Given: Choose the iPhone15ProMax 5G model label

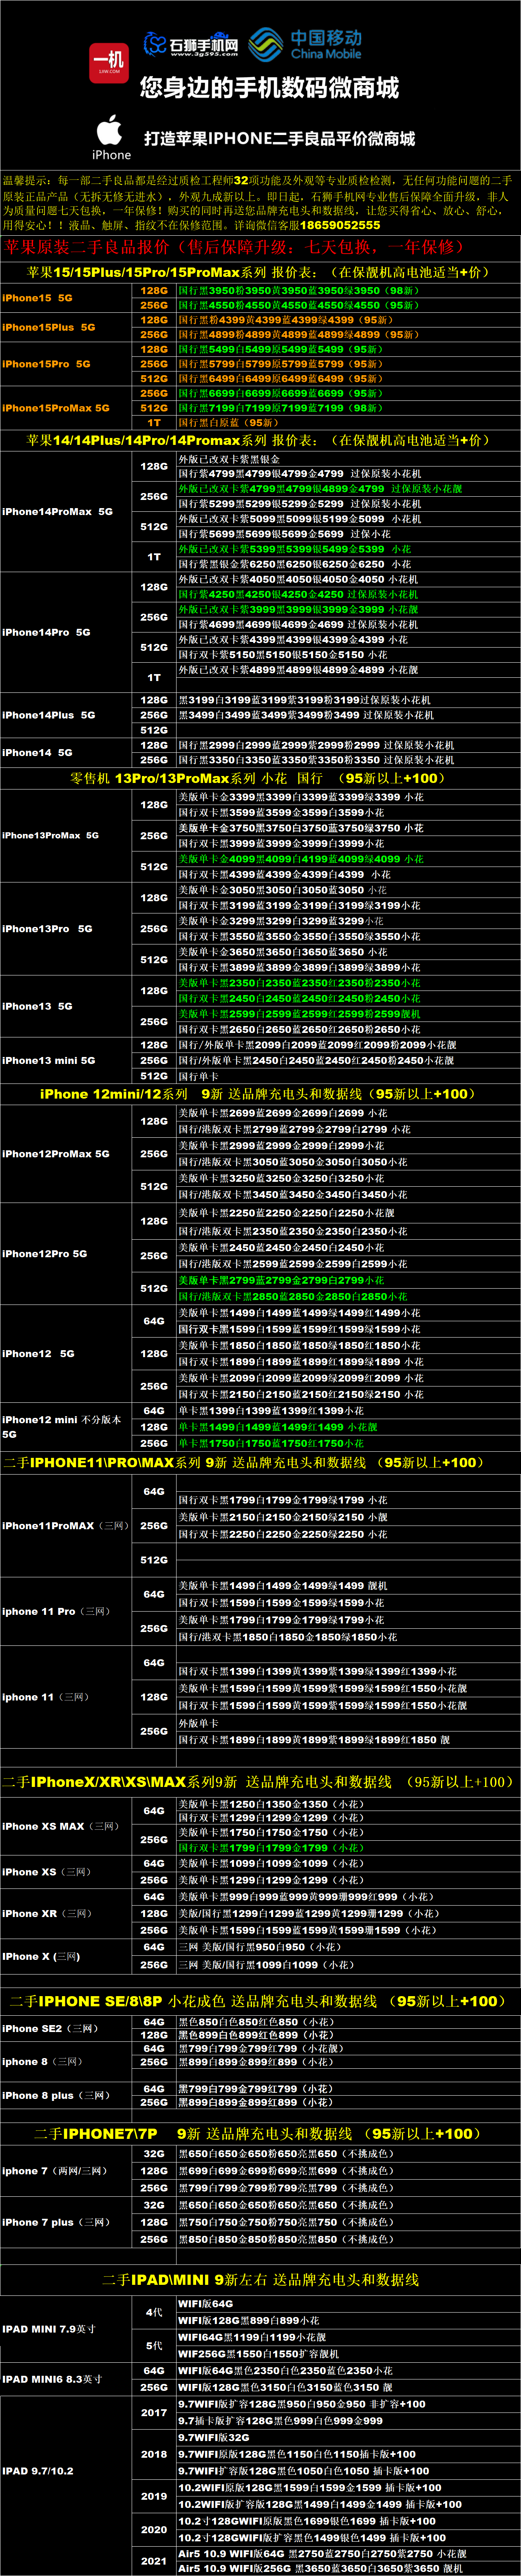Looking at the screenshot, I should (56, 408).
